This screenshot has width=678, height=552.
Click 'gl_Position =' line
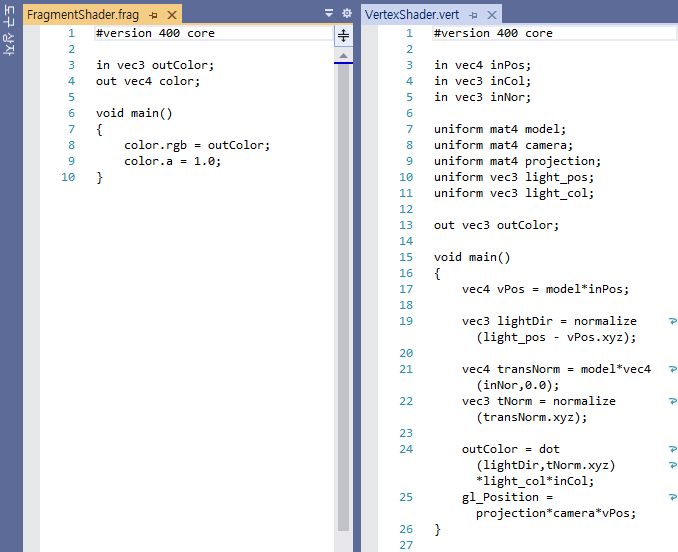point(507,497)
